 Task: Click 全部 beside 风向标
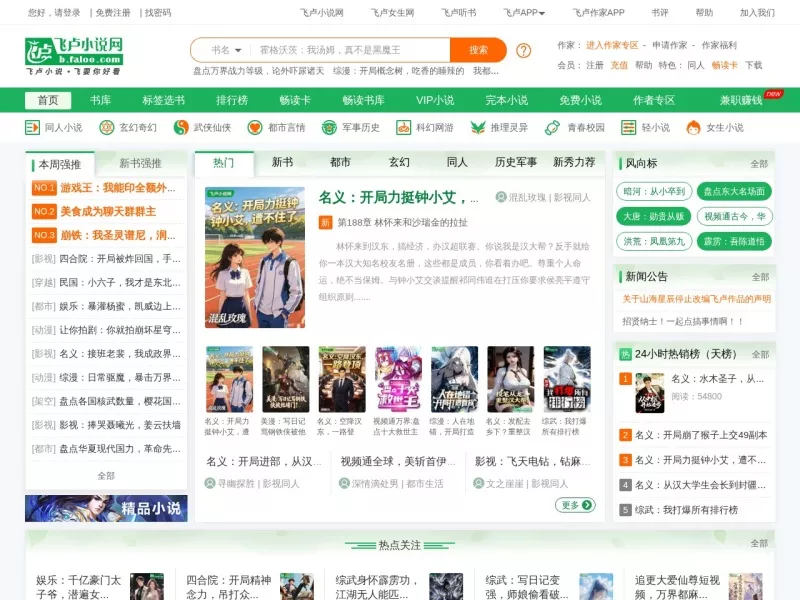(x=759, y=164)
